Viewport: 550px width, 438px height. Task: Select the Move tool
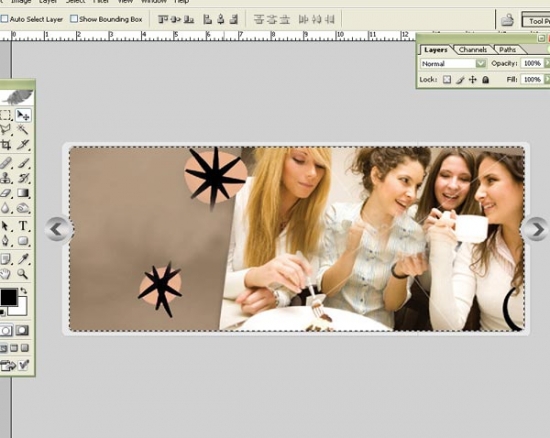pyautogui.click(x=24, y=115)
